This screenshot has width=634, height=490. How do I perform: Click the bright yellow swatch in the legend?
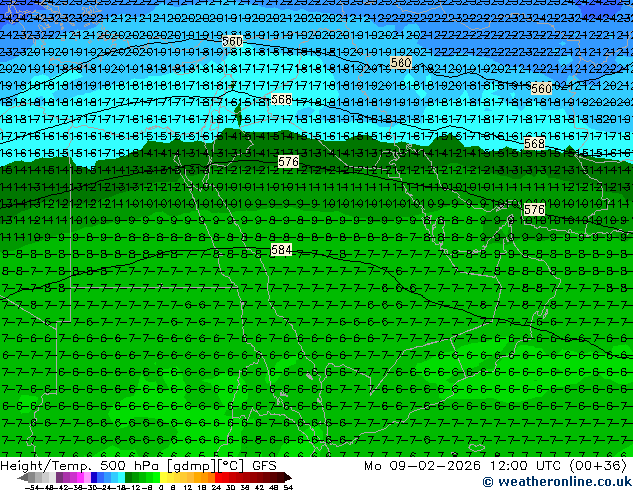164,477
